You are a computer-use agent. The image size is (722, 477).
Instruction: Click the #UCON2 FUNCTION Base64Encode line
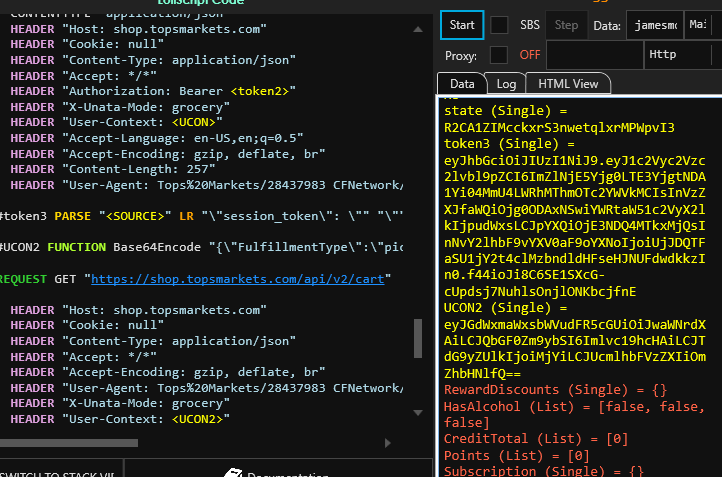pos(201,247)
